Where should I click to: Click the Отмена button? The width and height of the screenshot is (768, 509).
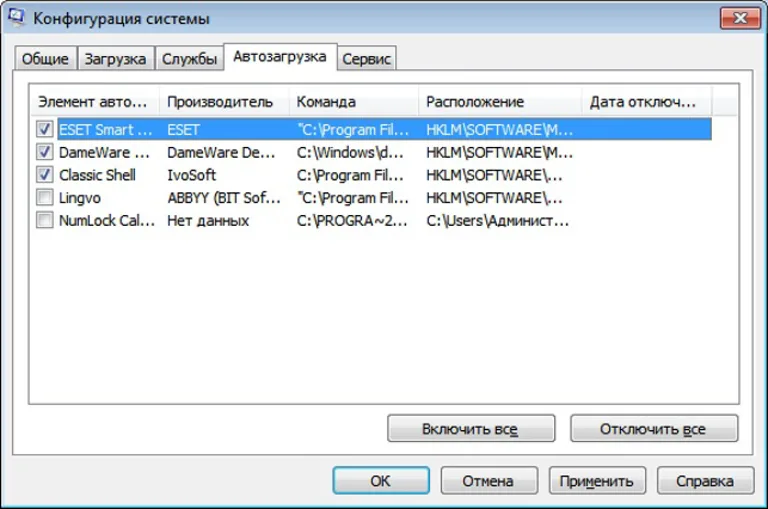tap(488, 481)
